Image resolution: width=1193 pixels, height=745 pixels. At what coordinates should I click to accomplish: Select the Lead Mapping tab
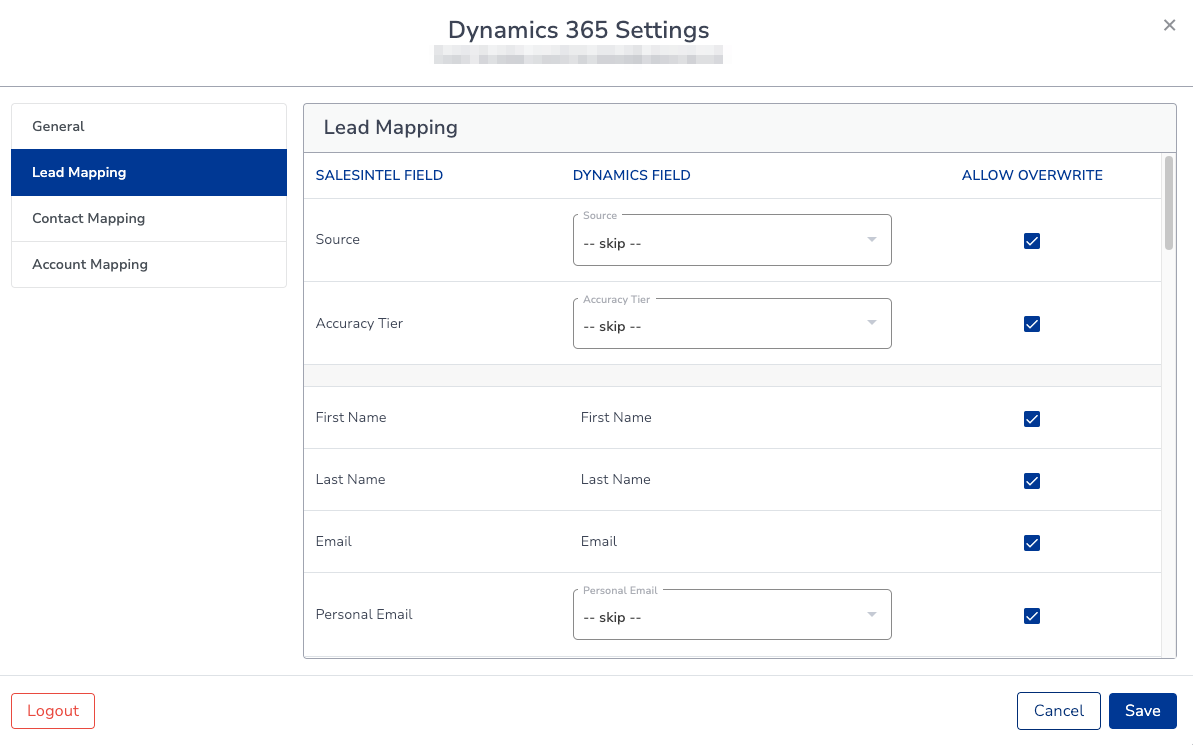click(149, 173)
